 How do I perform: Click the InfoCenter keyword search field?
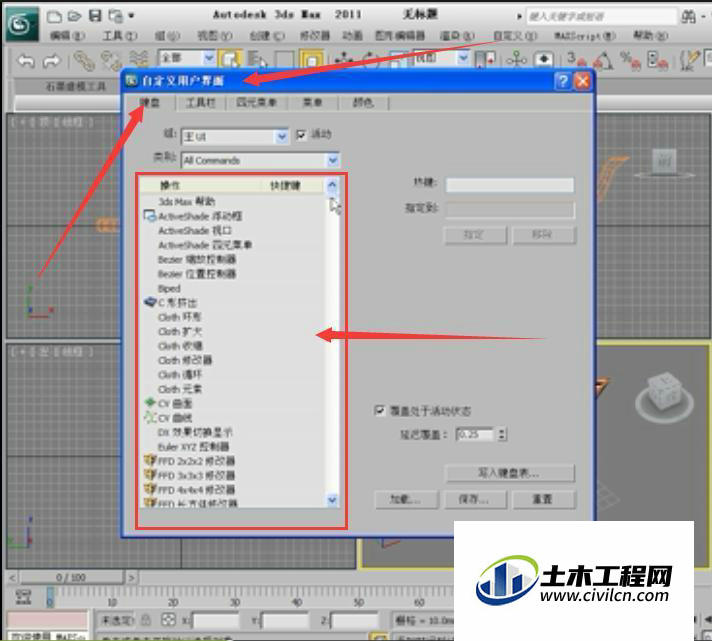click(x=600, y=17)
